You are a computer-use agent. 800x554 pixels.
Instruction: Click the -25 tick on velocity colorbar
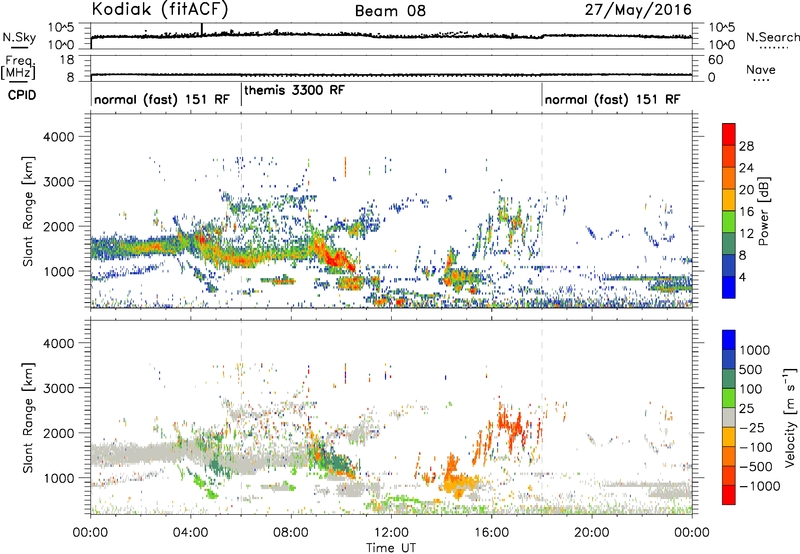pyautogui.click(x=753, y=428)
